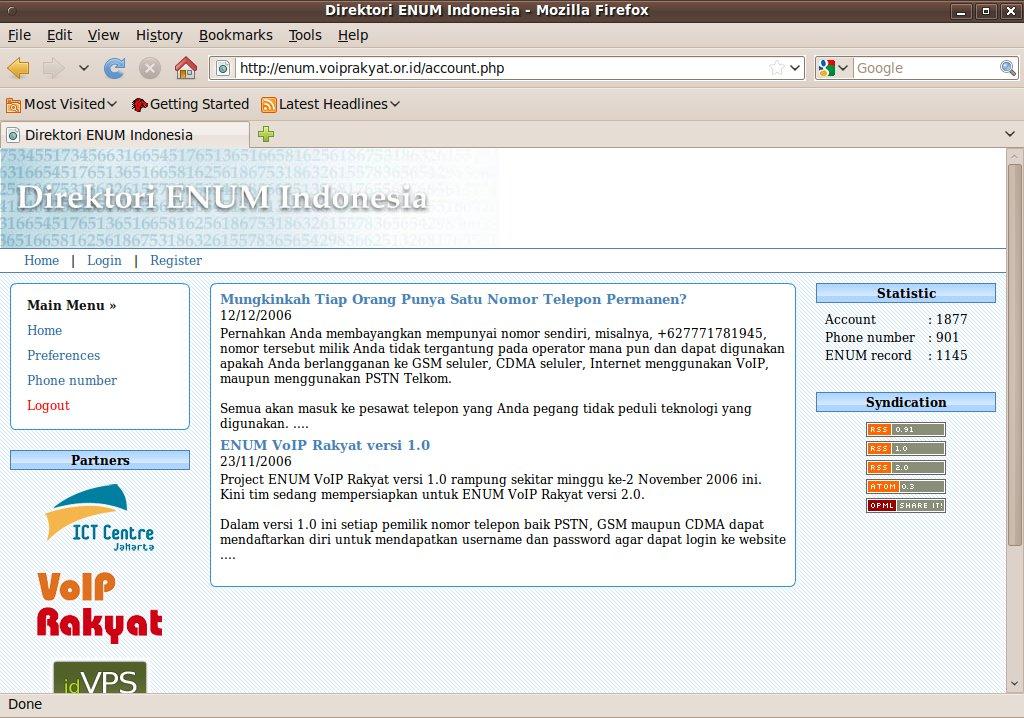
Task: Go to the Firefox home page icon
Action: pyautogui.click(x=185, y=68)
